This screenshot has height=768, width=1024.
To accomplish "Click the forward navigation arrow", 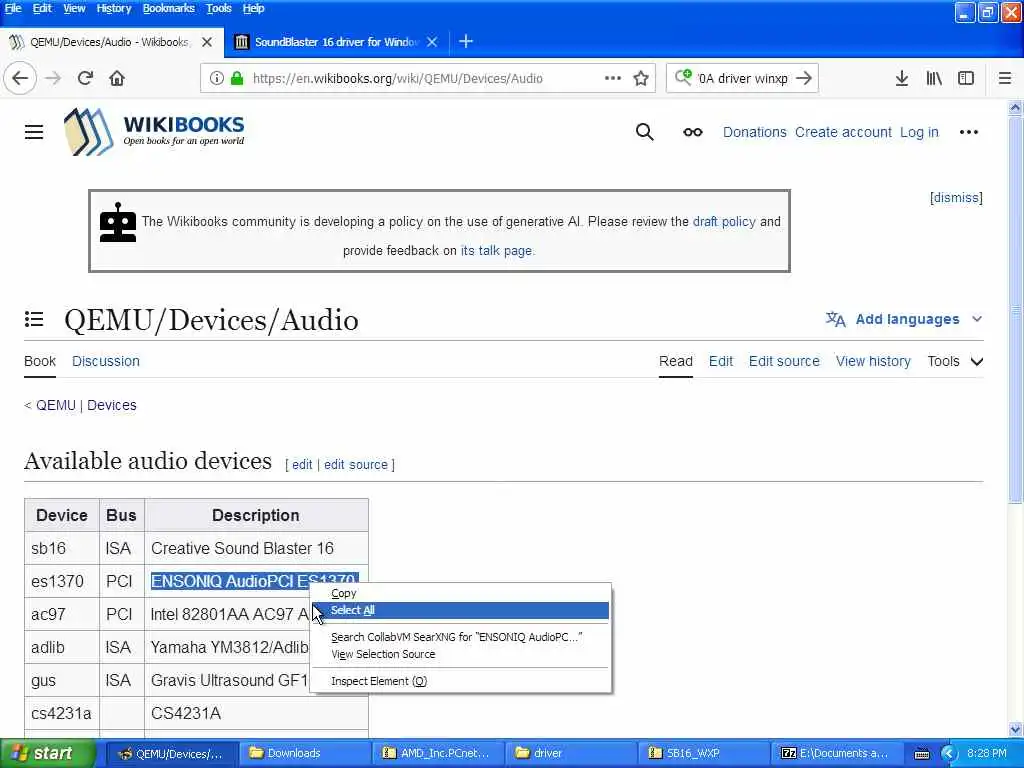I will click(53, 78).
